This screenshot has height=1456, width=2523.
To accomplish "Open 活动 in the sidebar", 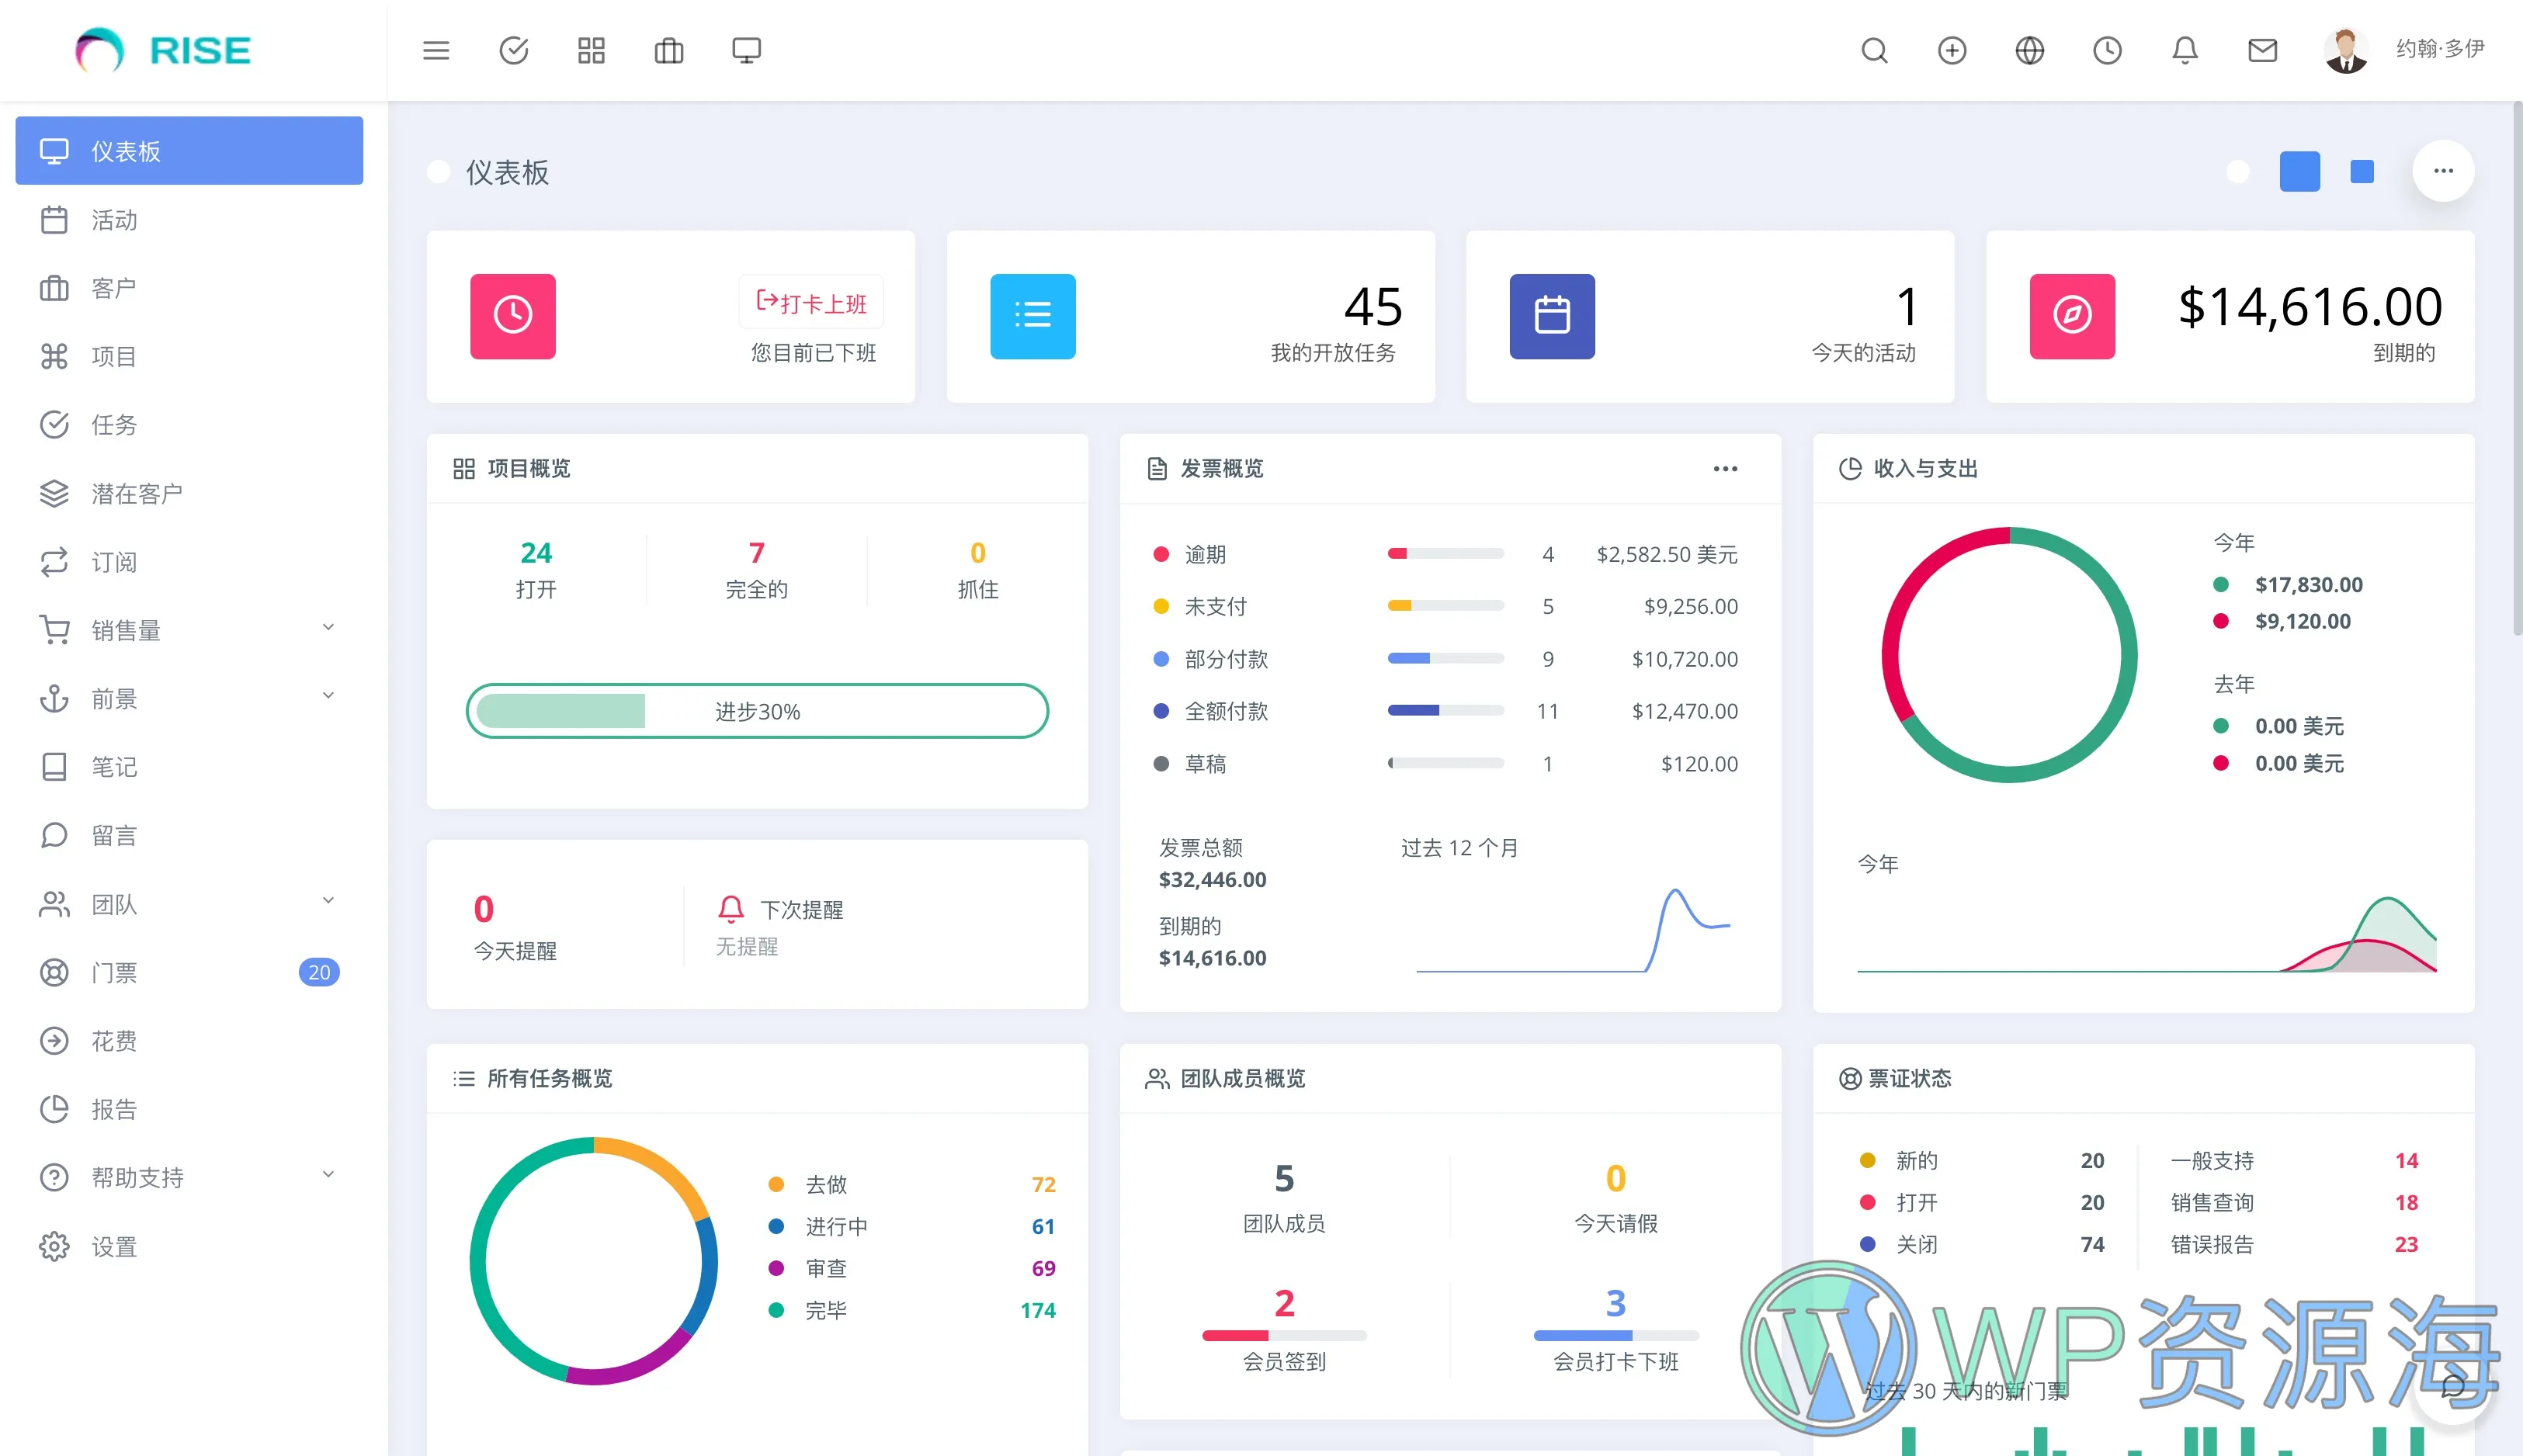I will pos(189,220).
